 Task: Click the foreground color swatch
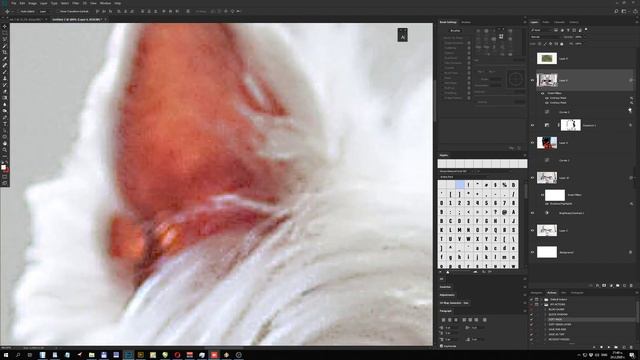[4, 167]
